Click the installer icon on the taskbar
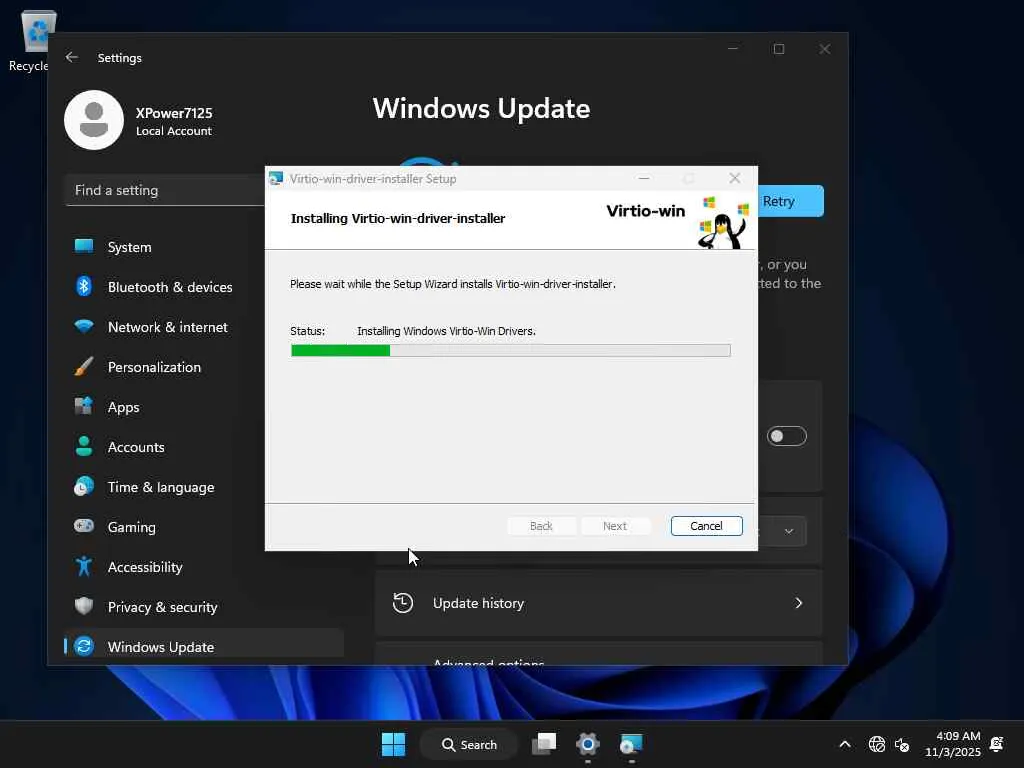Viewport: 1024px width, 768px height. [x=632, y=744]
